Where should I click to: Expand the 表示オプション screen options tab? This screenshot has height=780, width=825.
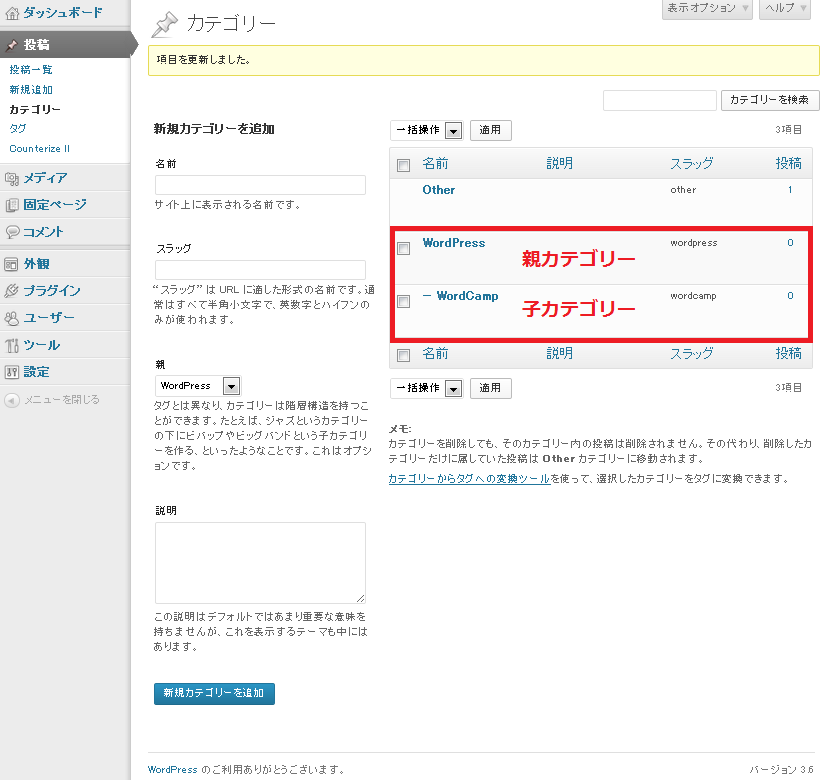pyautogui.click(x=707, y=8)
